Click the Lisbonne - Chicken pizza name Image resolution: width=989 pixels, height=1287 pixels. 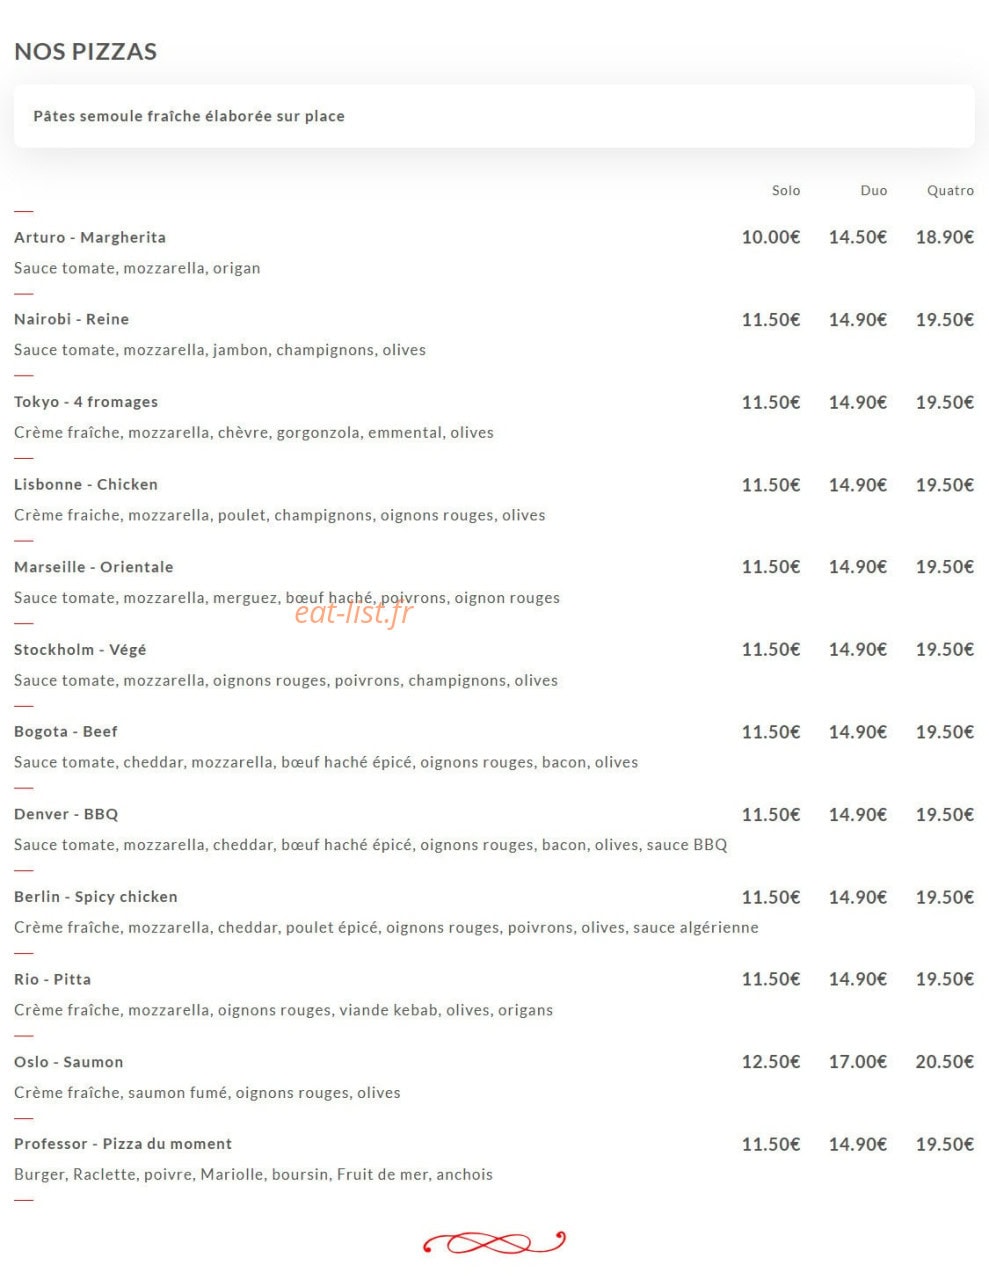pyautogui.click(x=86, y=484)
